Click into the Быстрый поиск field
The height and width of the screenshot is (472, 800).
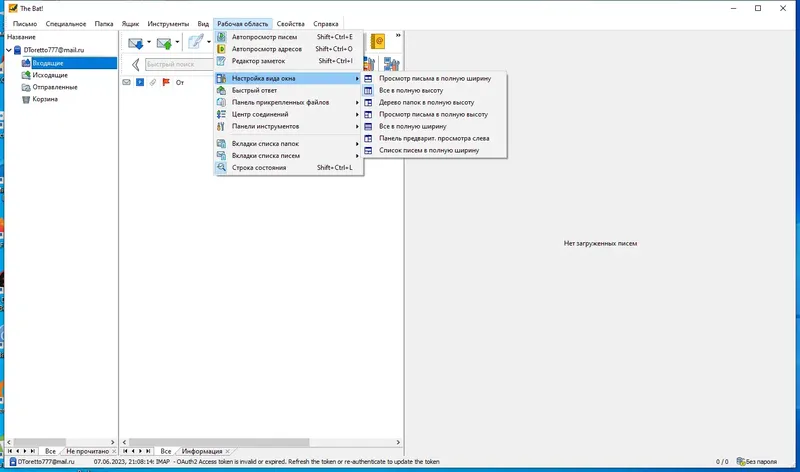[179, 64]
